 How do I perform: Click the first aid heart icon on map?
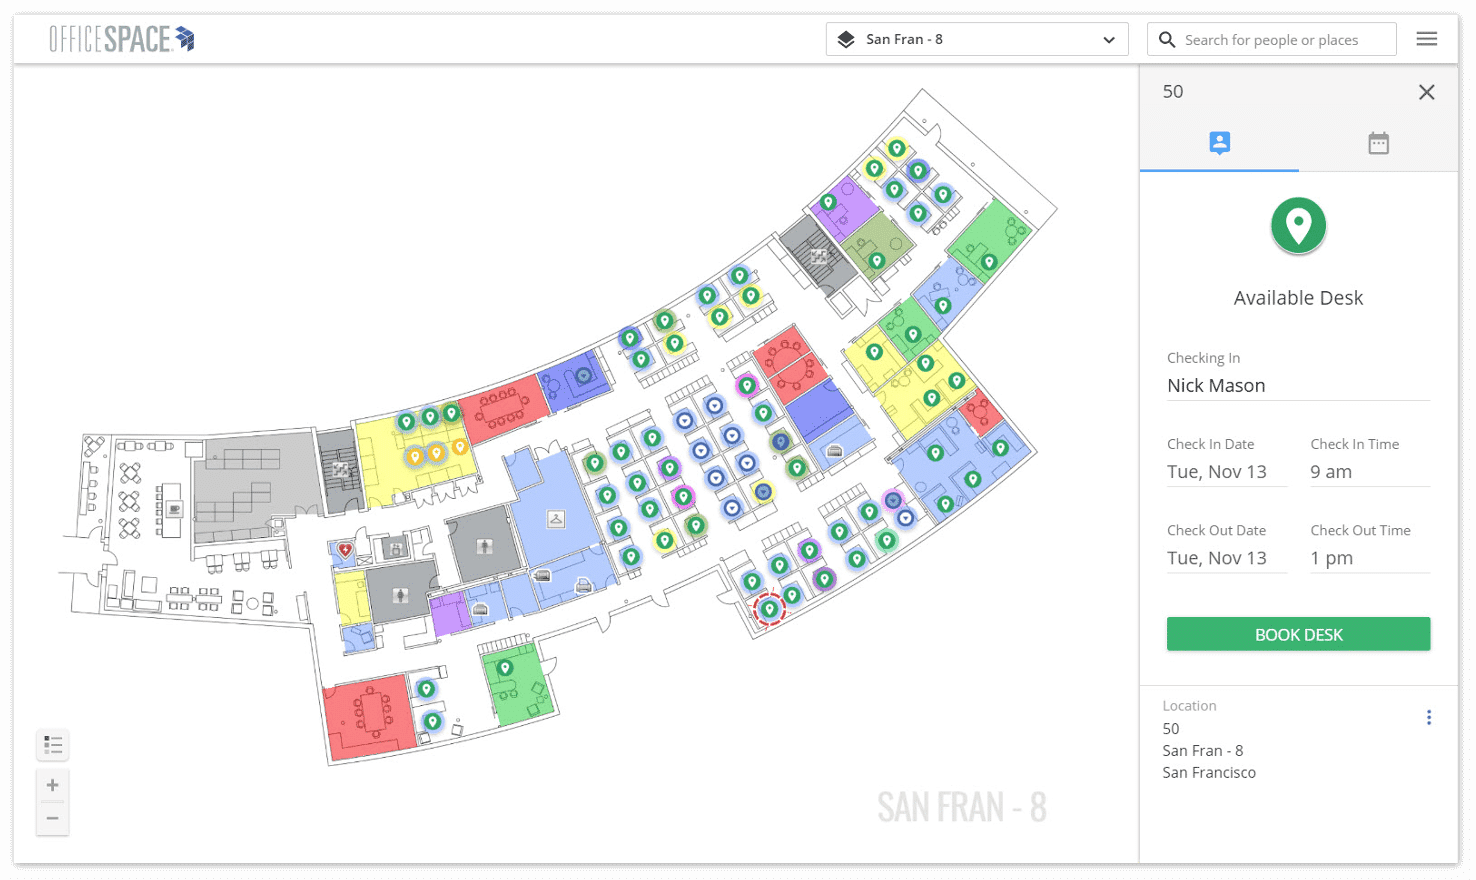[345, 550]
